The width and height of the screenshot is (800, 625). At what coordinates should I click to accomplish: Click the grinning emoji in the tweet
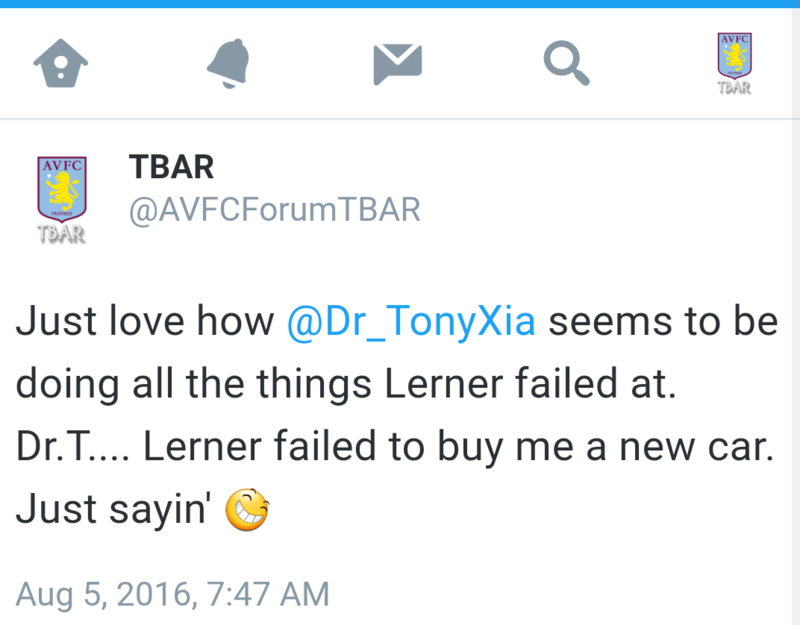click(247, 510)
